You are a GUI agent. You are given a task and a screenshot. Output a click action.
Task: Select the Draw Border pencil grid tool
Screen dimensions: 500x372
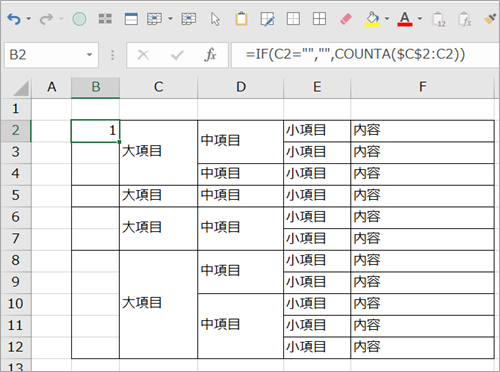(267, 19)
